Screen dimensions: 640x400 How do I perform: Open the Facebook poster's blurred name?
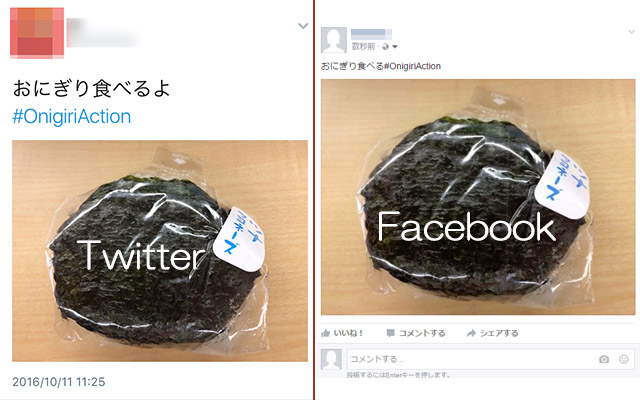point(371,34)
